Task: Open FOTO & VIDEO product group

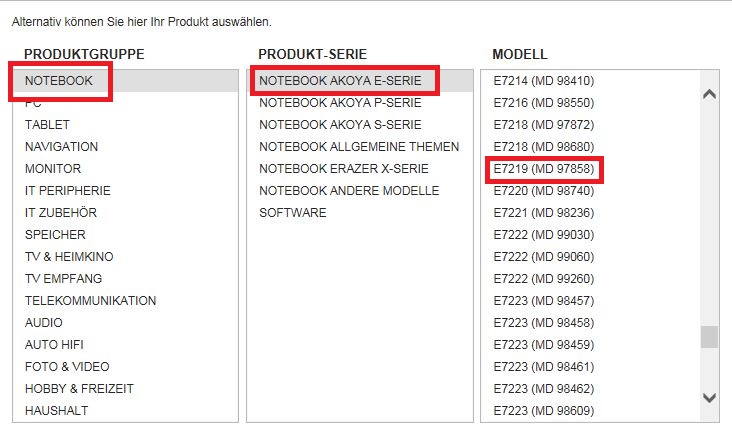Action: [x=67, y=367]
